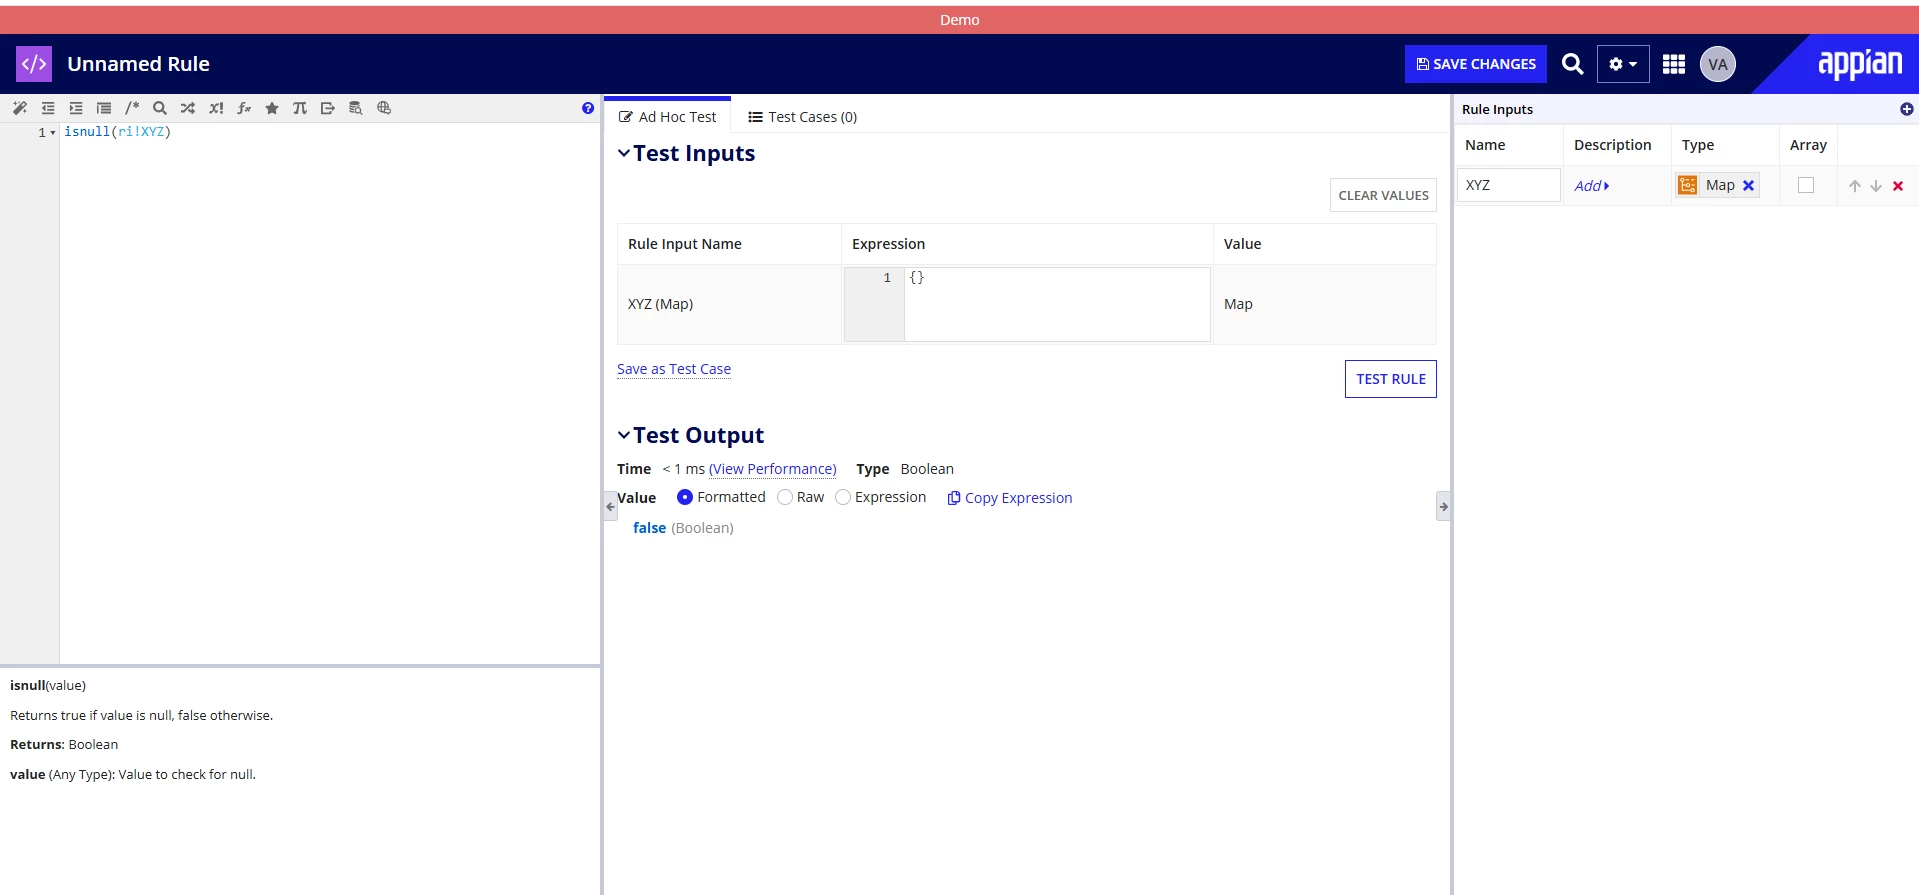Click the indent icon in editor toolbar

click(x=75, y=108)
